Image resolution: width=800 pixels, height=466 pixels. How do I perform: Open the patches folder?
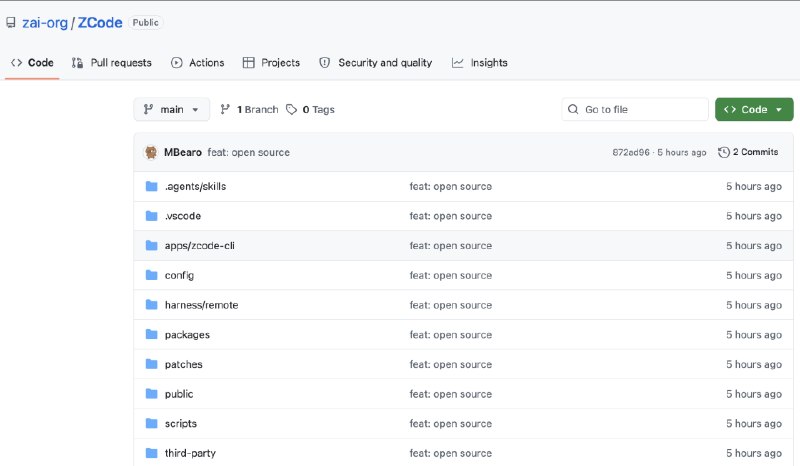tap(184, 364)
